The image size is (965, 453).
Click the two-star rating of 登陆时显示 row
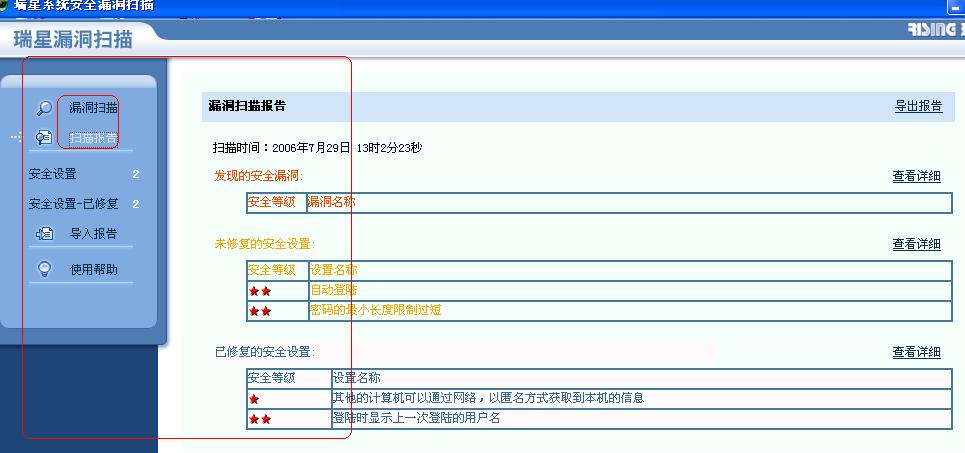pyautogui.click(x=260, y=420)
